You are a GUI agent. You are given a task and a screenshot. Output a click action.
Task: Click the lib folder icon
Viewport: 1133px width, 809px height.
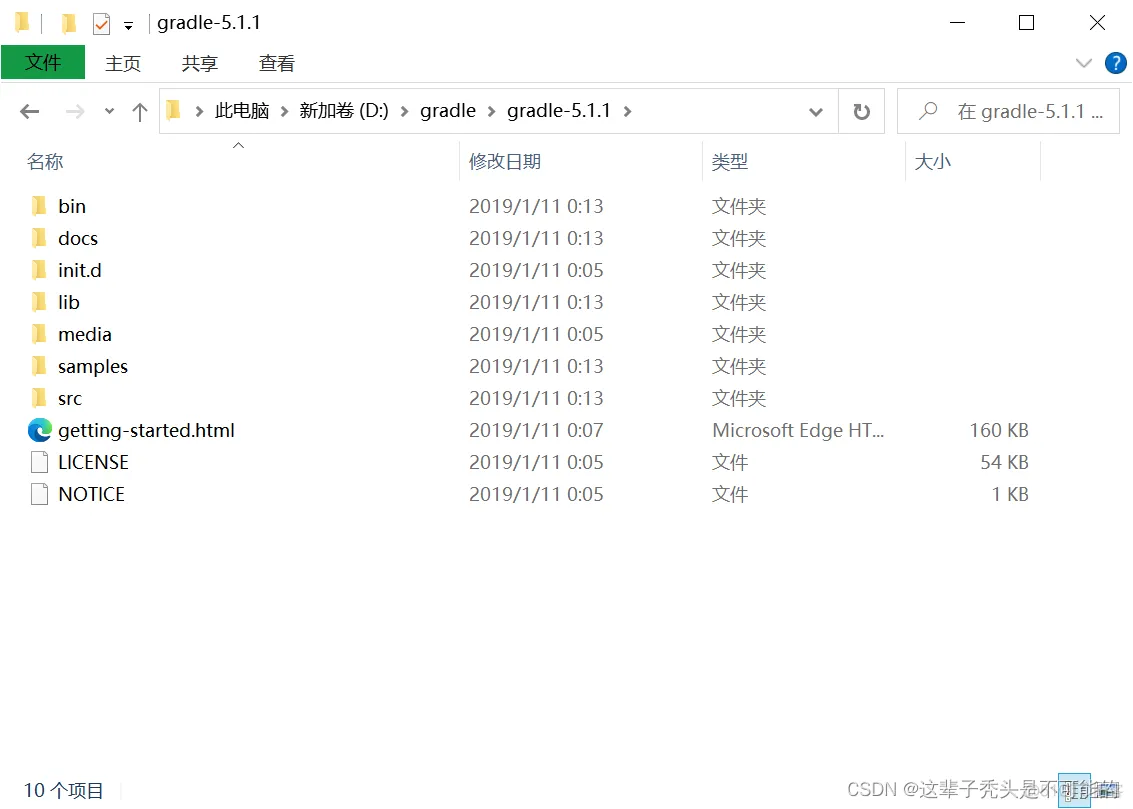[x=39, y=302]
